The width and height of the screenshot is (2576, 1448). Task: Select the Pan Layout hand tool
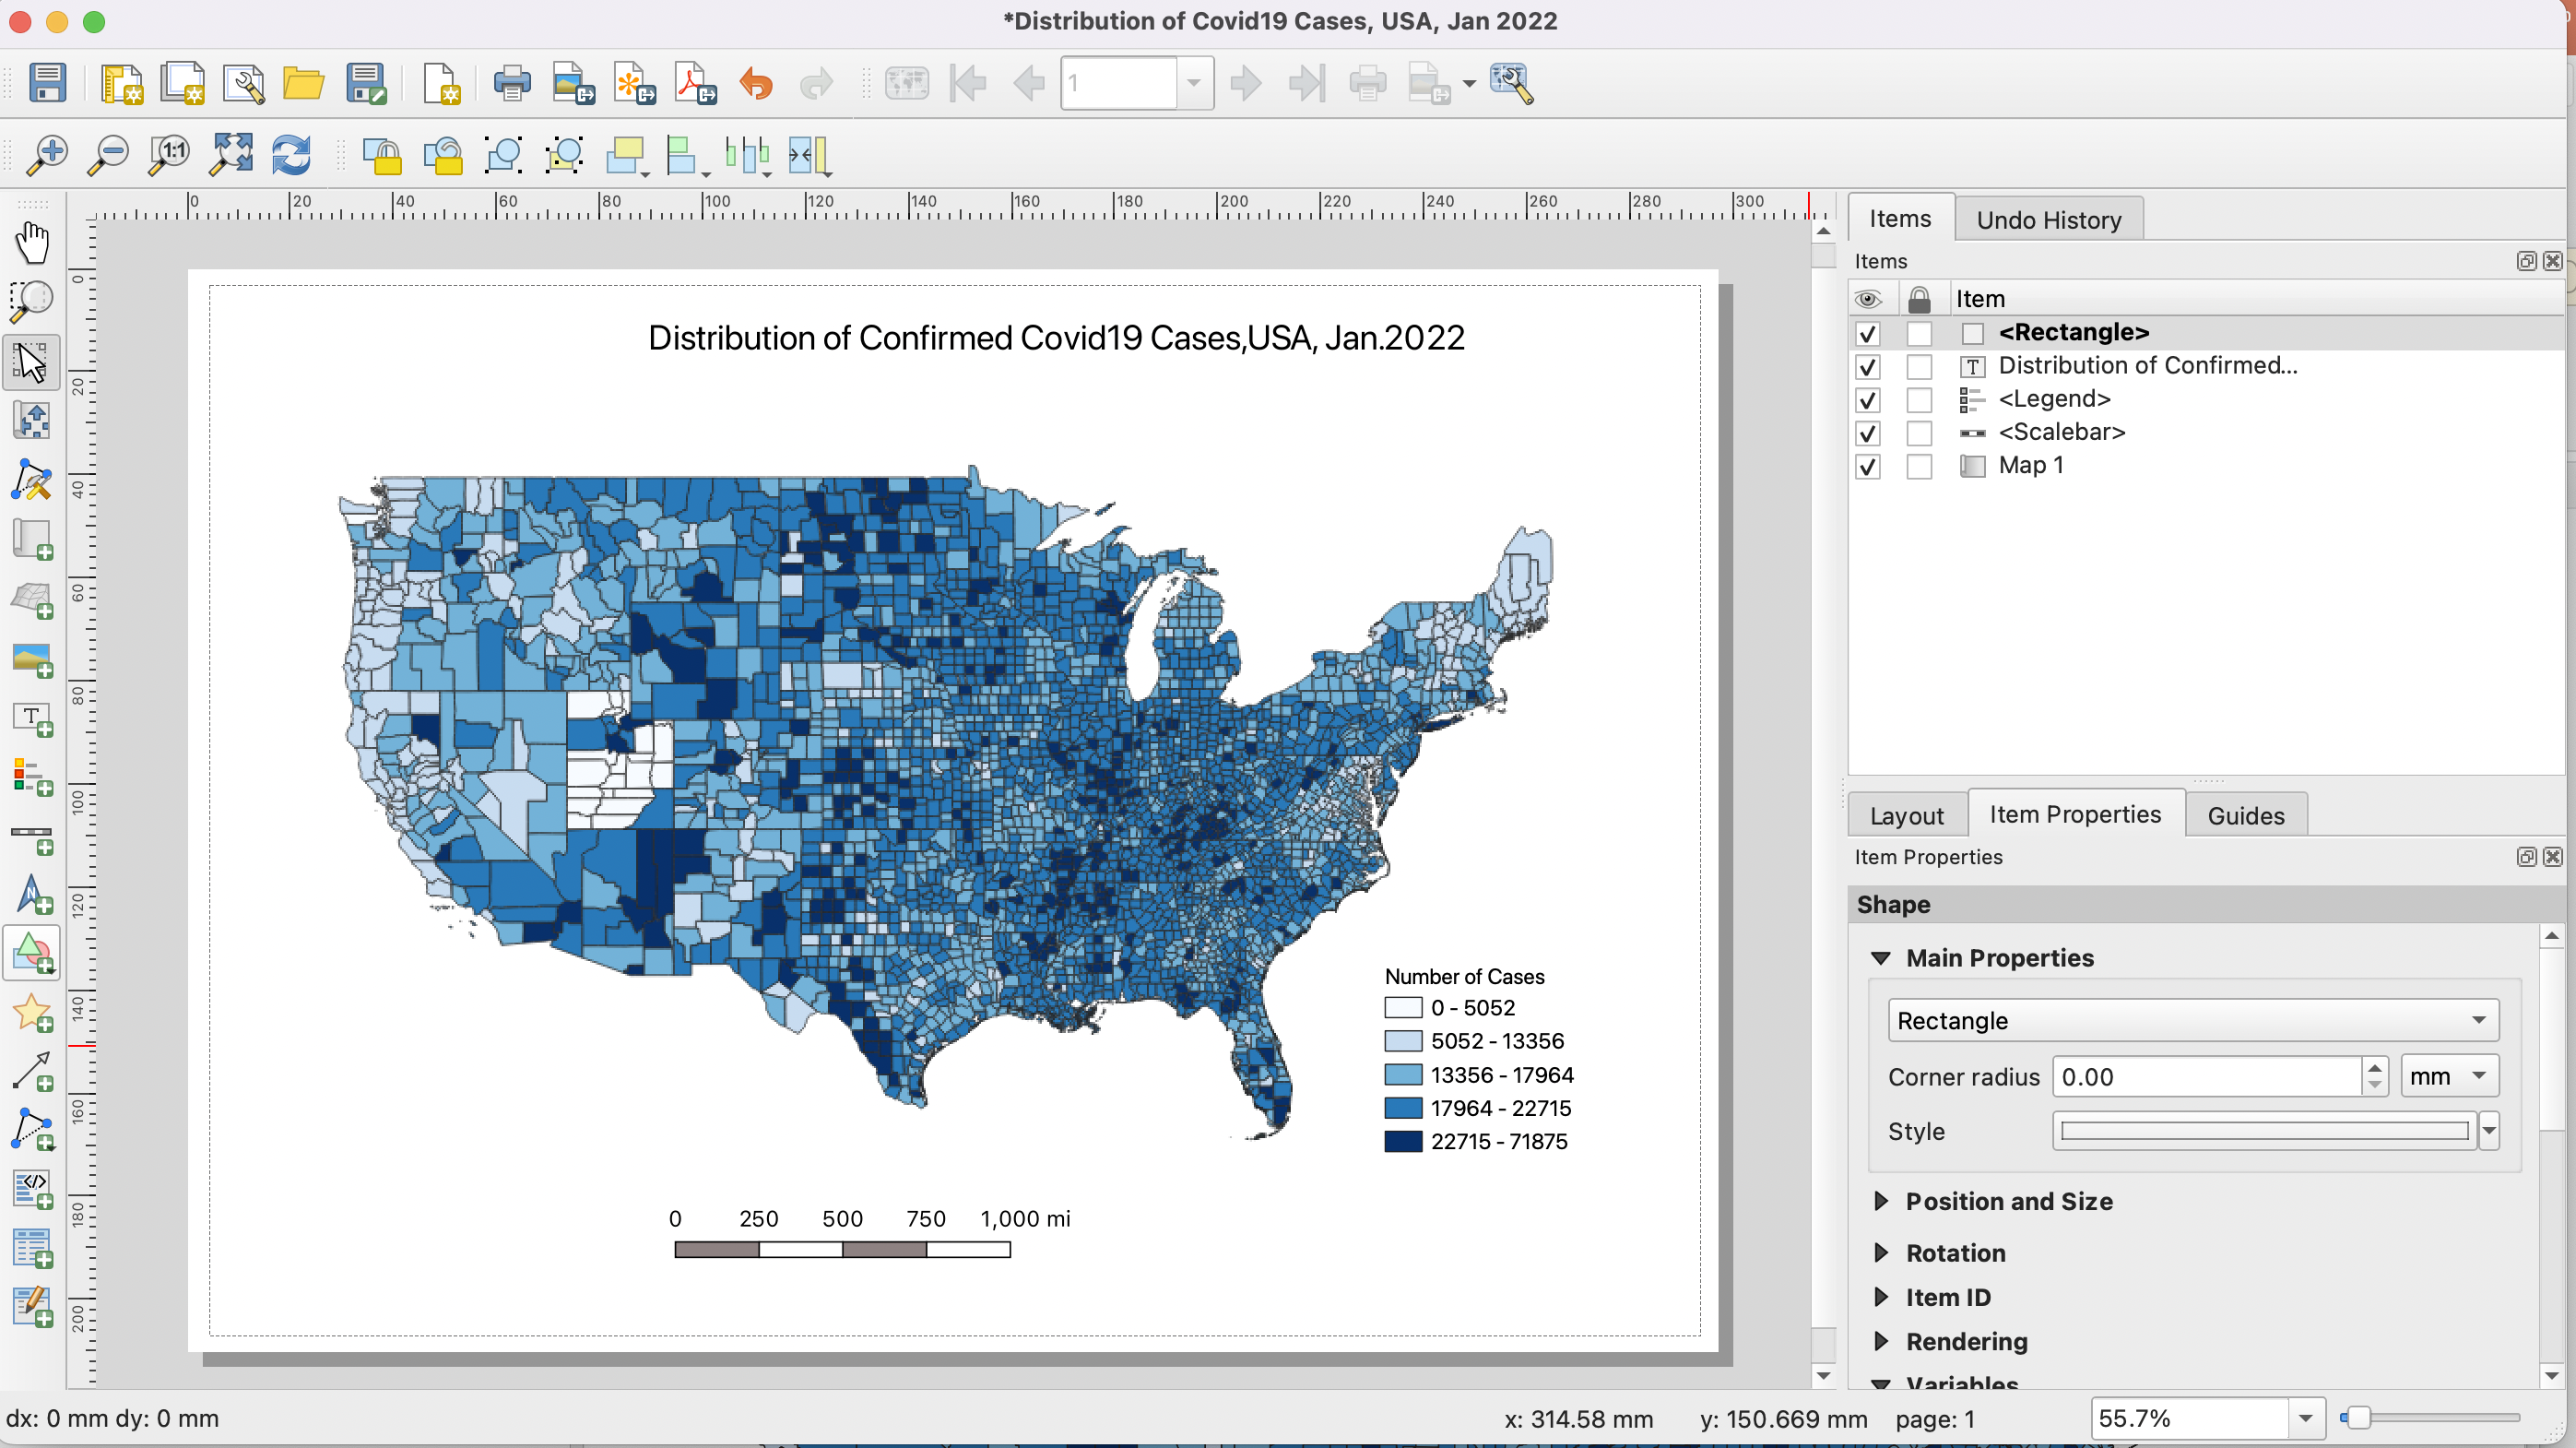(x=32, y=243)
